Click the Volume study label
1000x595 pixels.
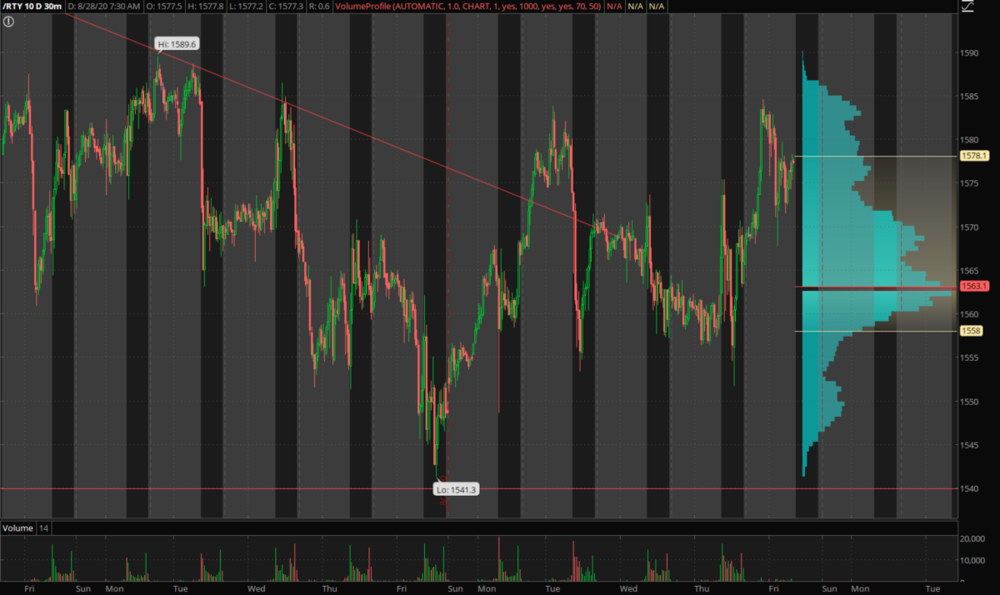pos(17,528)
